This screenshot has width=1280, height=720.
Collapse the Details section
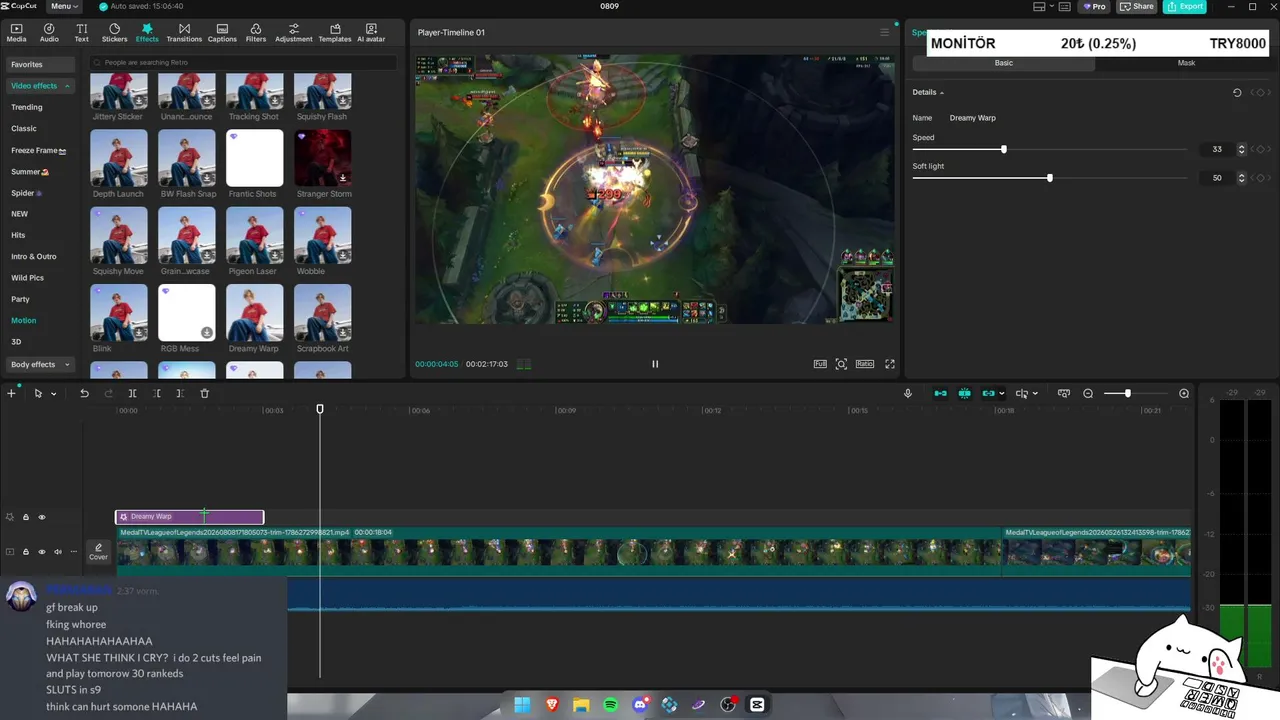click(x=941, y=92)
